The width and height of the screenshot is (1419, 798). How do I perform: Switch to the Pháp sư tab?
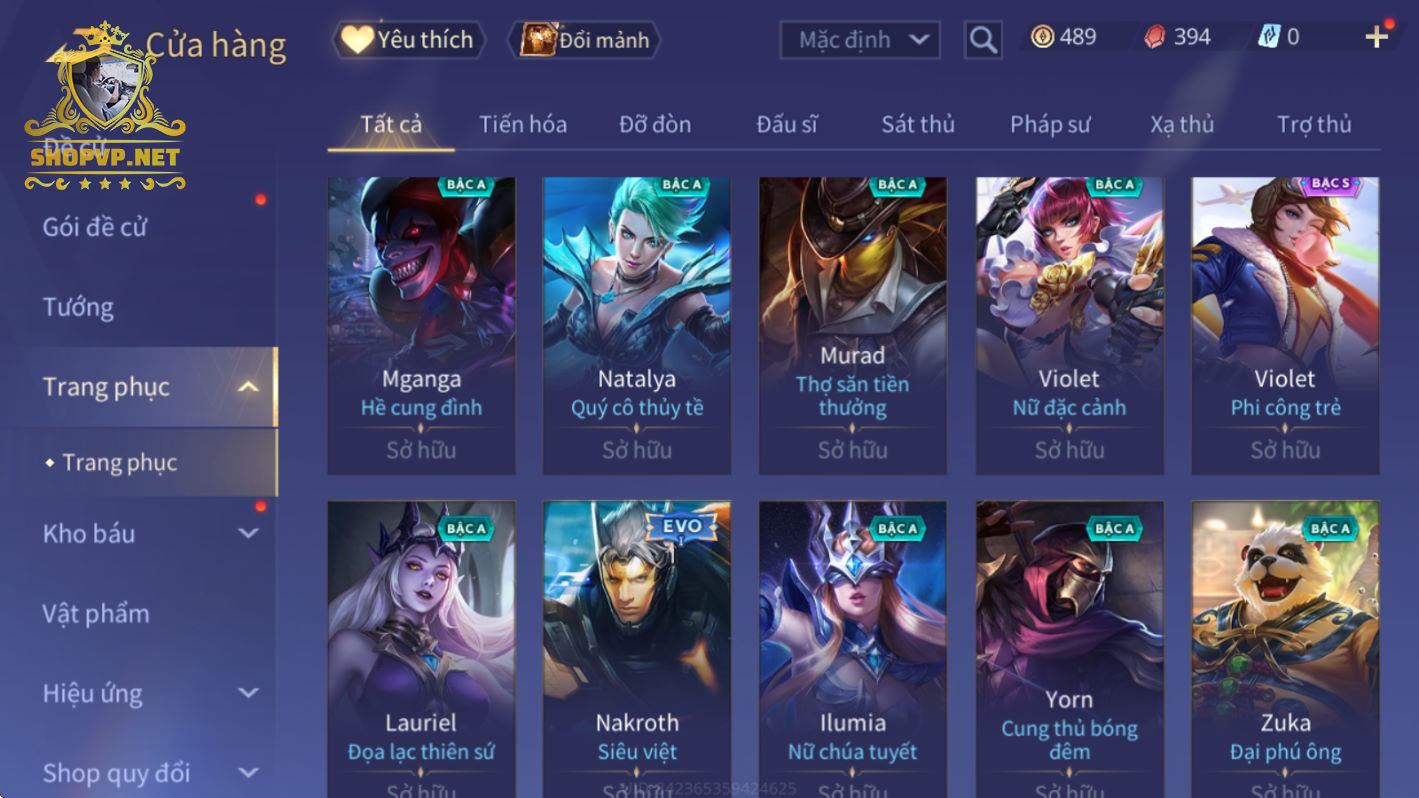[1050, 124]
